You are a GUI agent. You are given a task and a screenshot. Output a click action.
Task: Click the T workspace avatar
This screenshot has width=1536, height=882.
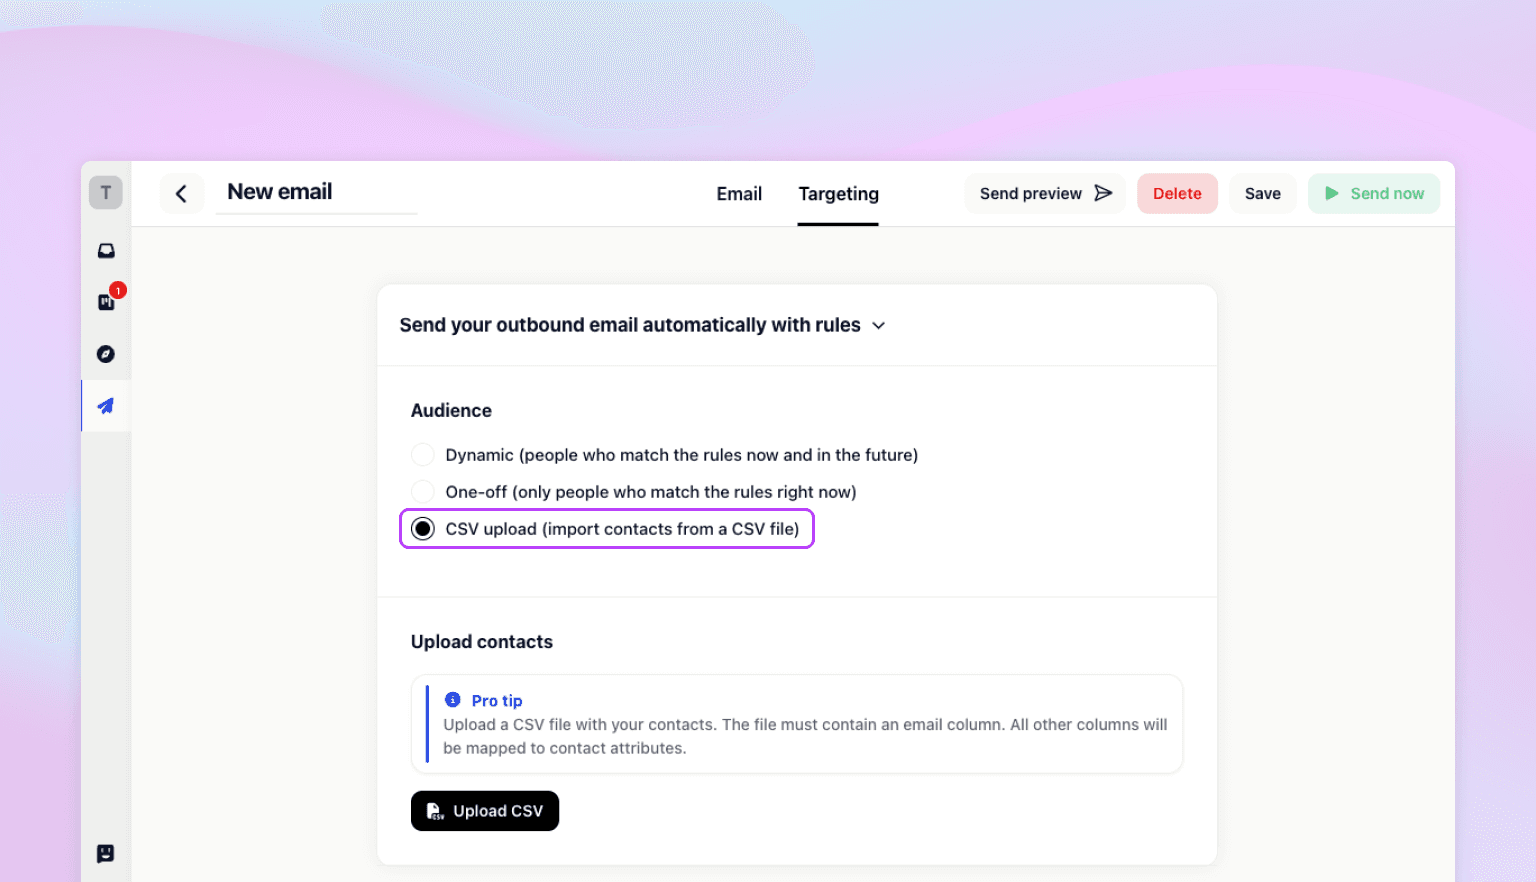[x=105, y=192]
